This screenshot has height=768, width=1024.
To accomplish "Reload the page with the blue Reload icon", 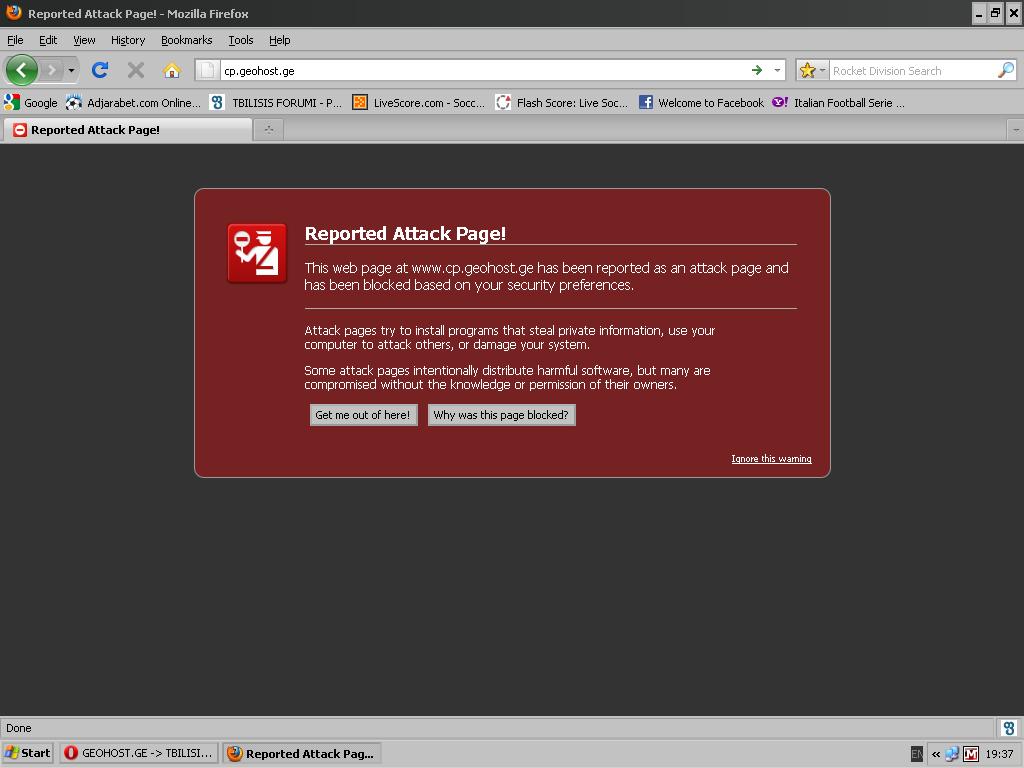I will click(x=100, y=70).
